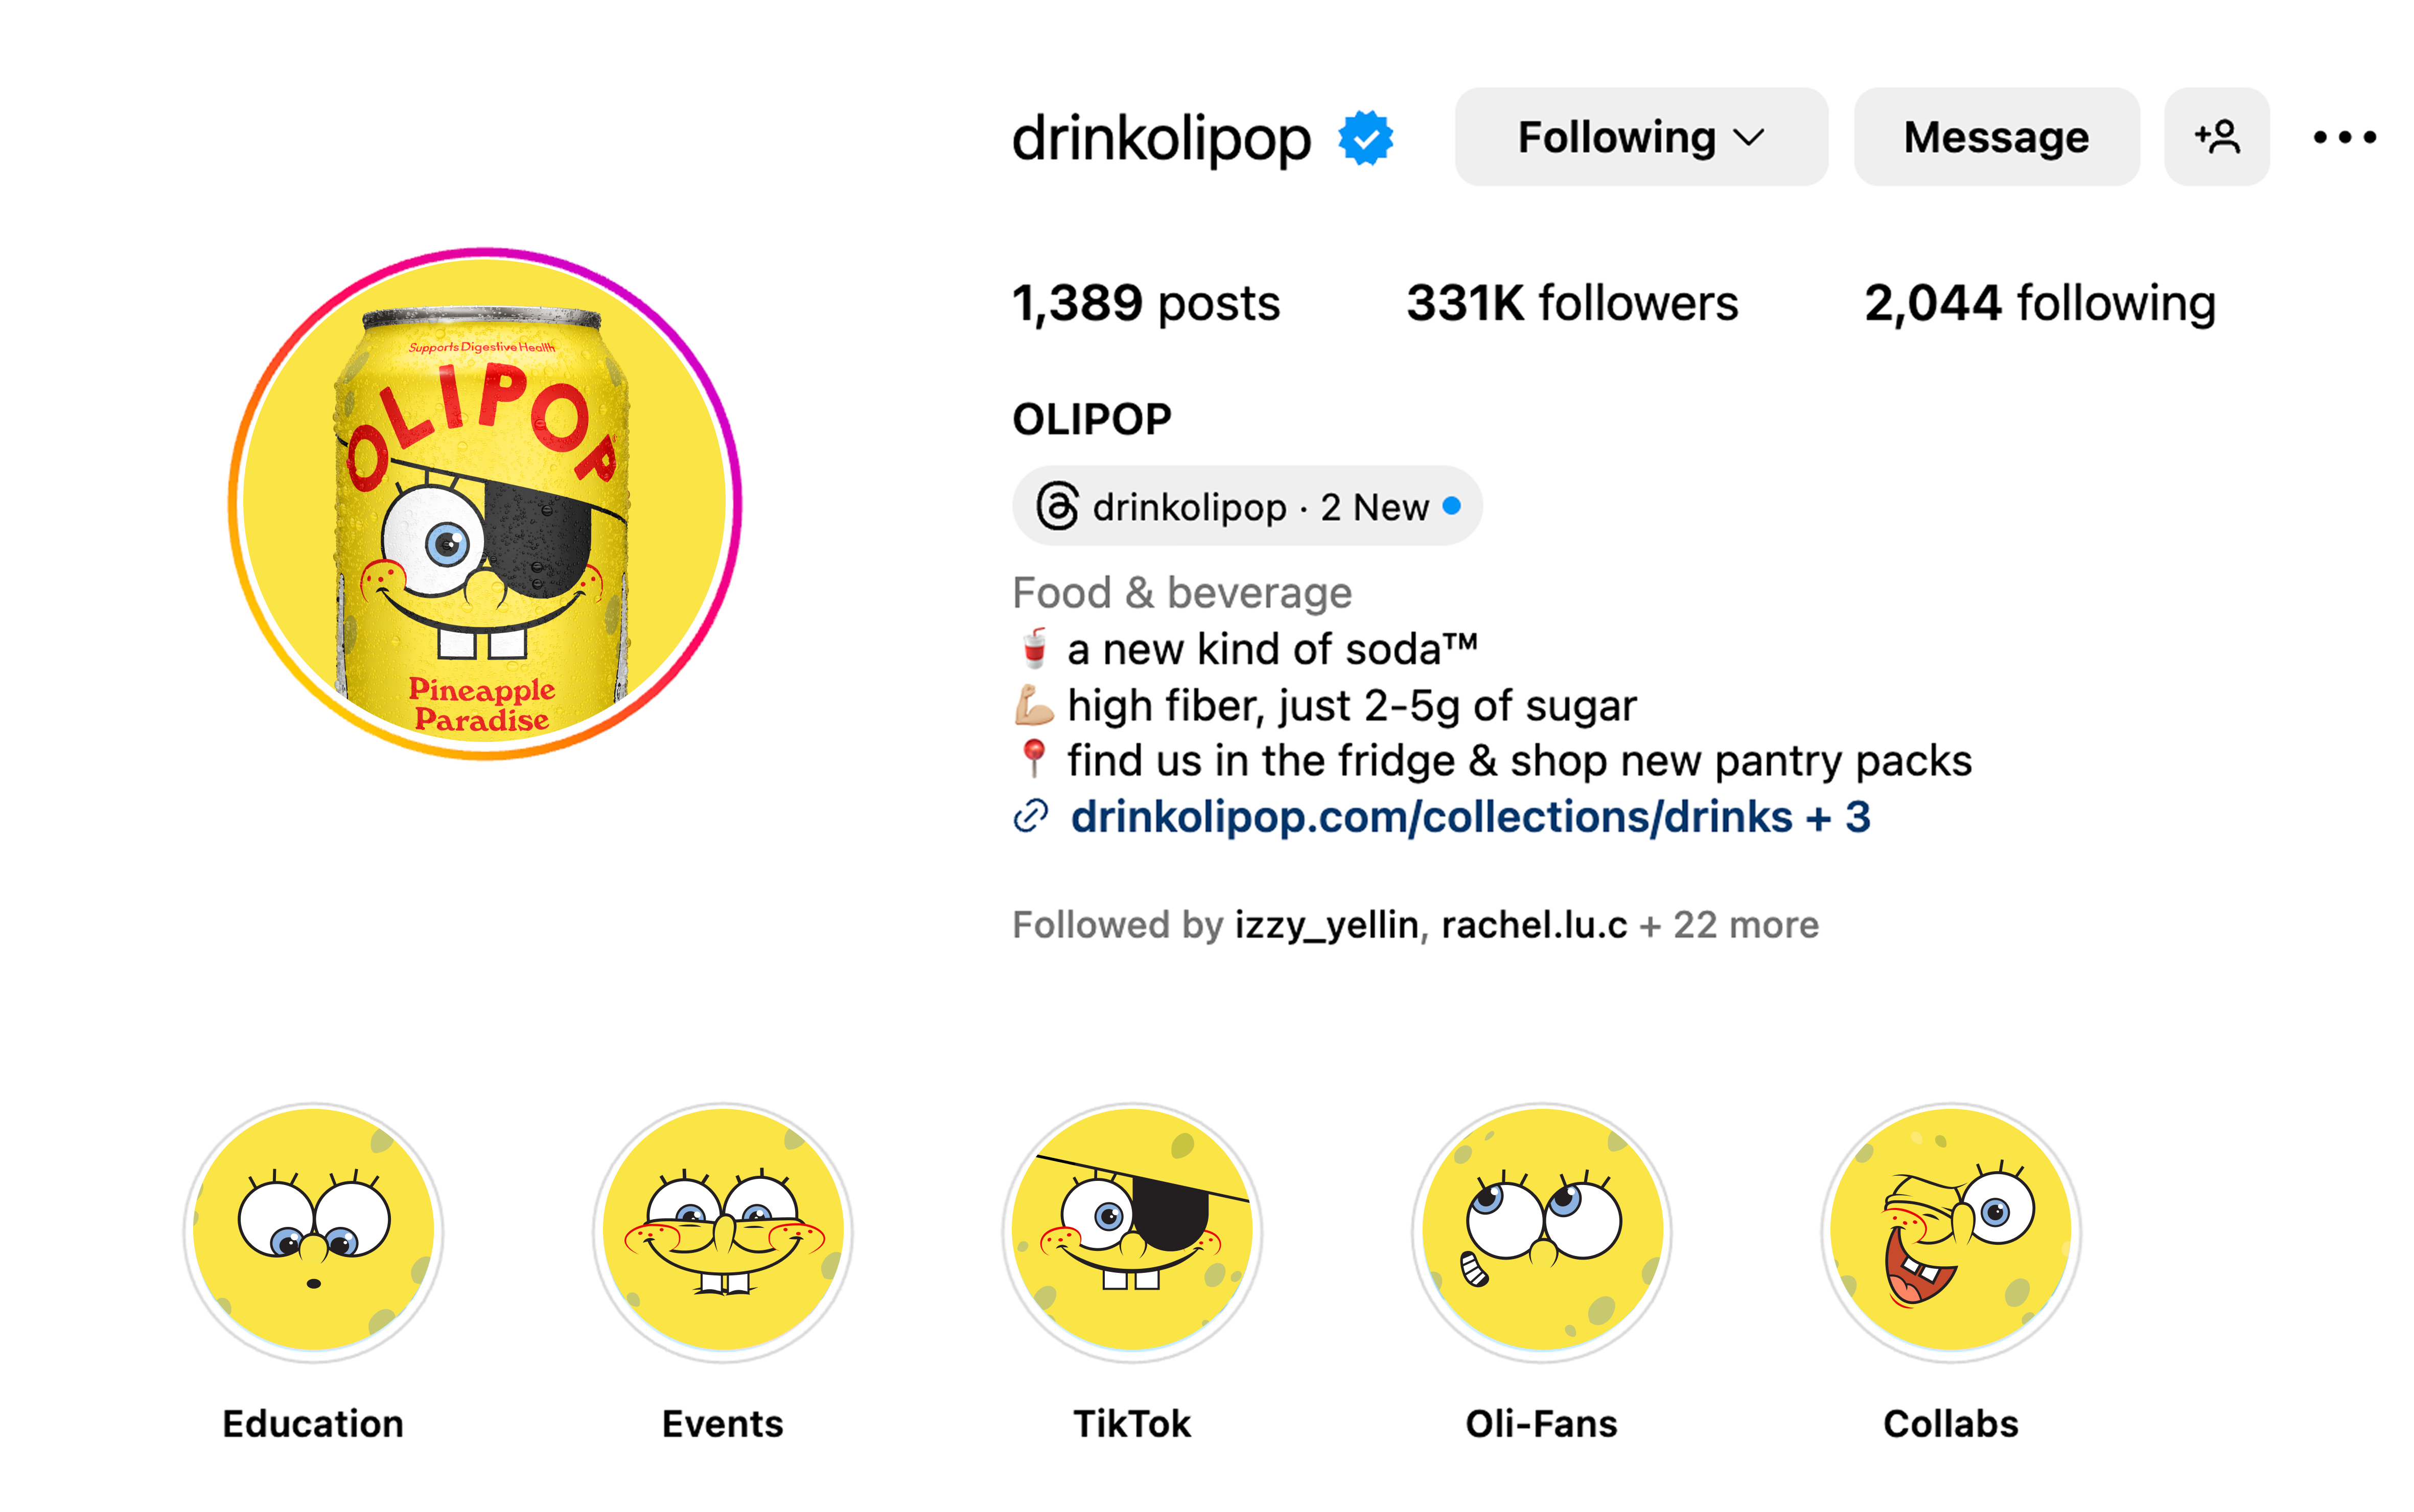
Task: View the 331K followers list
Action: click(1572, 303)
